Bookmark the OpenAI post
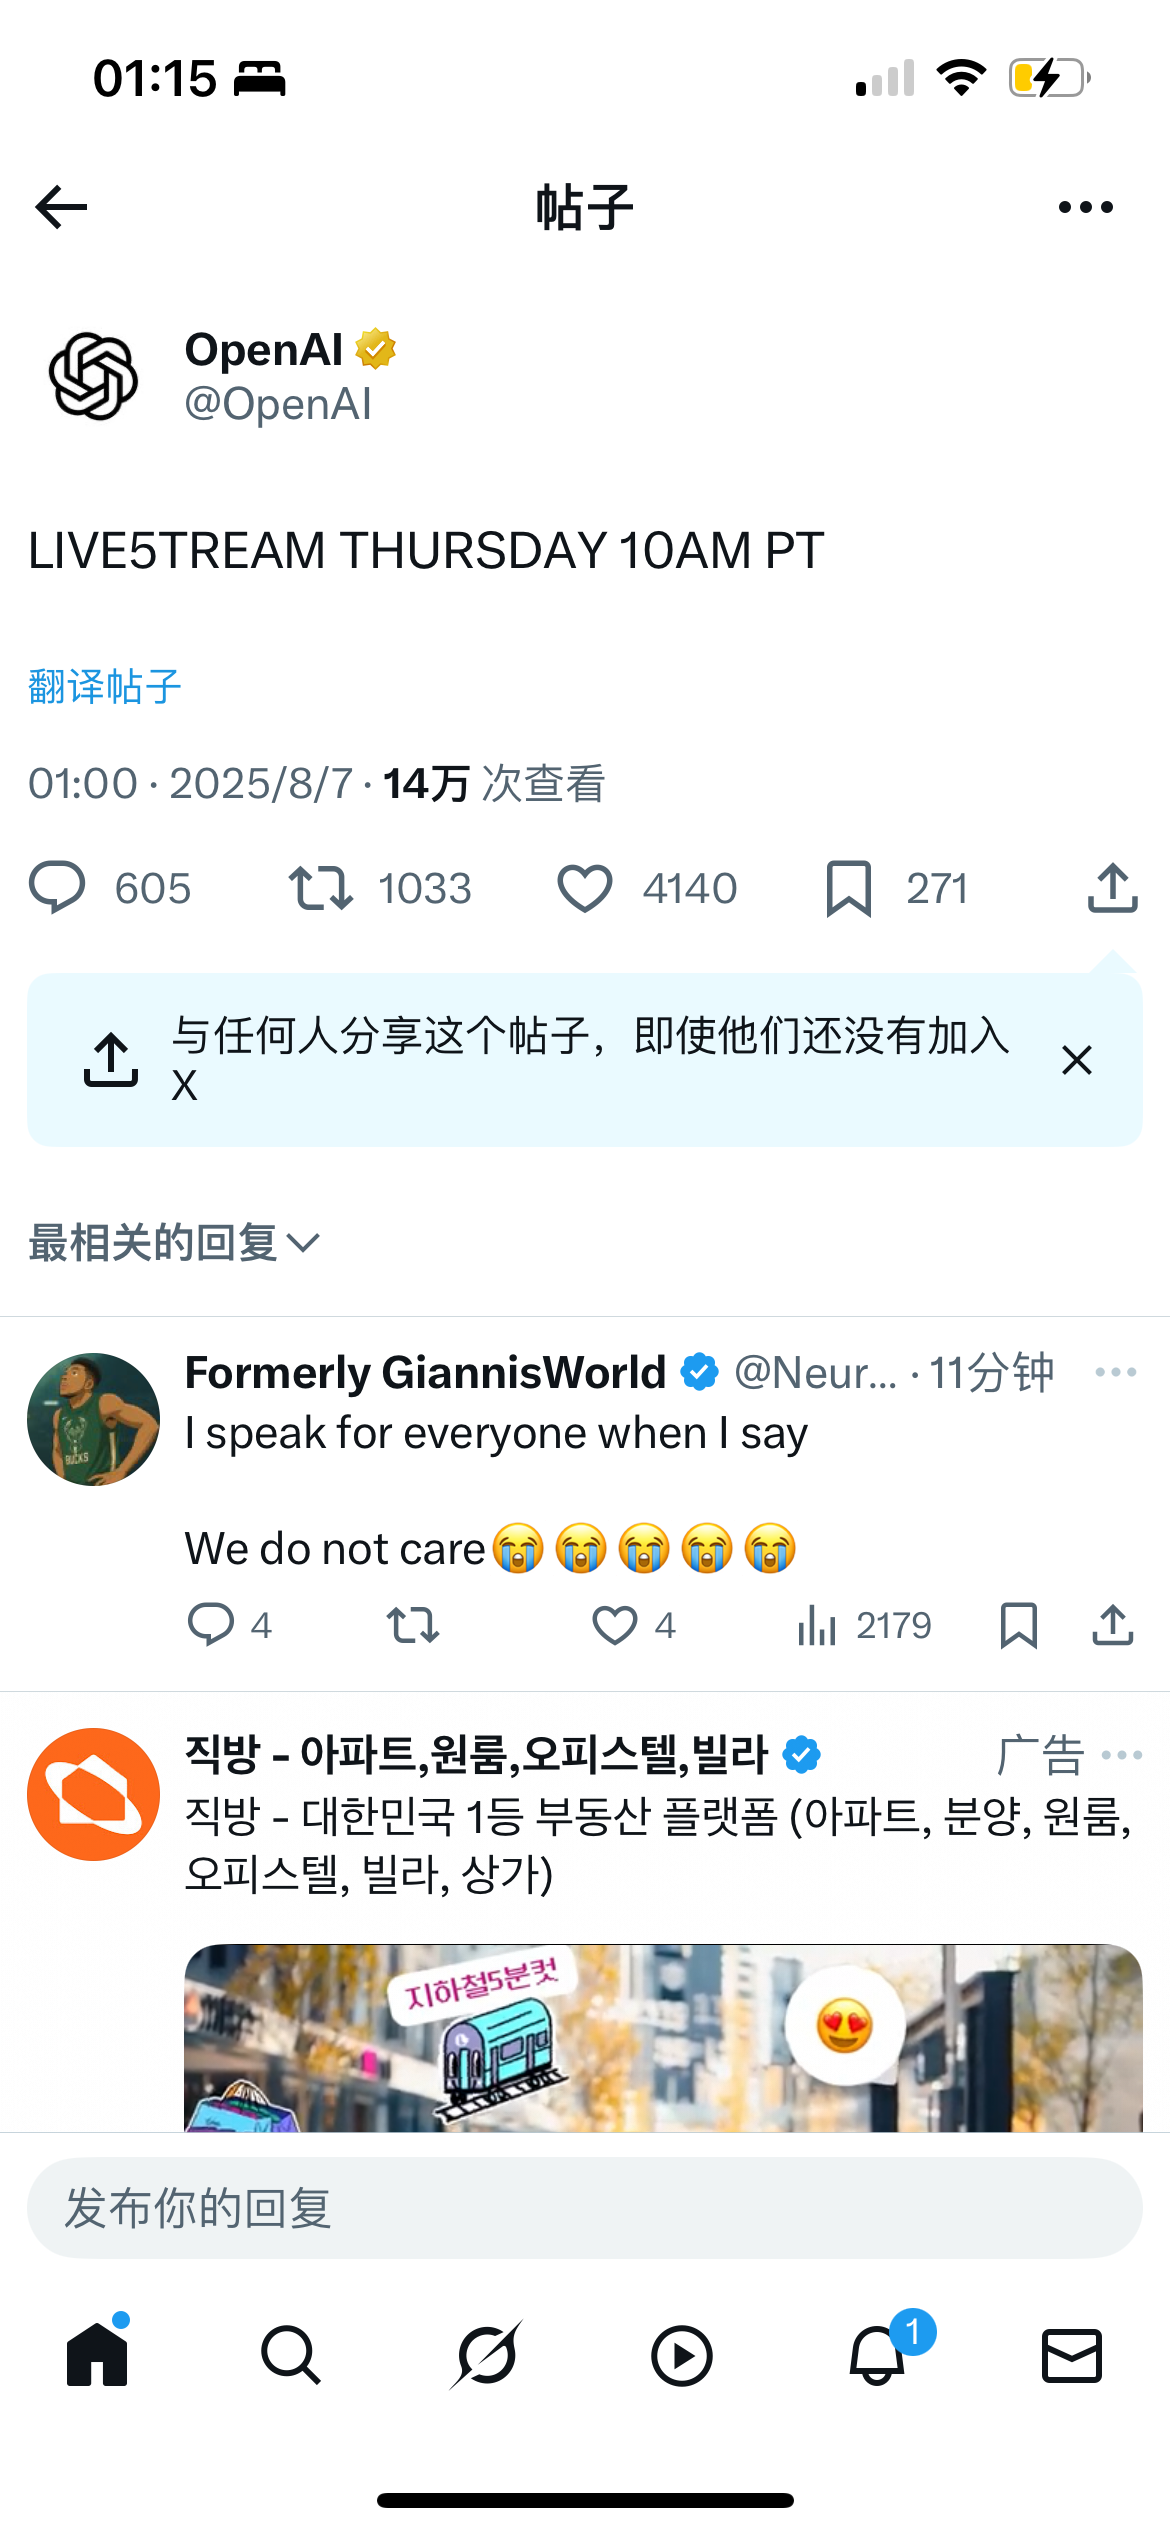1170x2532 pixels. [x=849, y=888]
